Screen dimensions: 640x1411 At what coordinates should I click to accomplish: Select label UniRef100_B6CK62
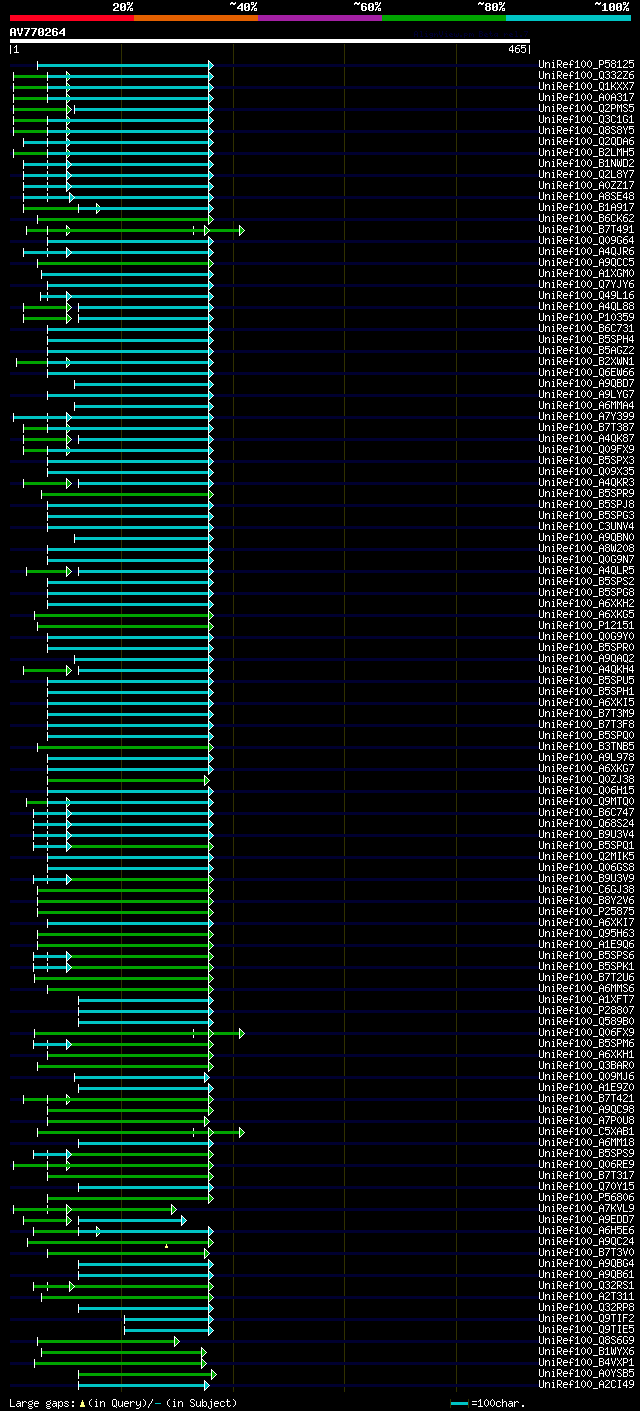pos(586,219)
